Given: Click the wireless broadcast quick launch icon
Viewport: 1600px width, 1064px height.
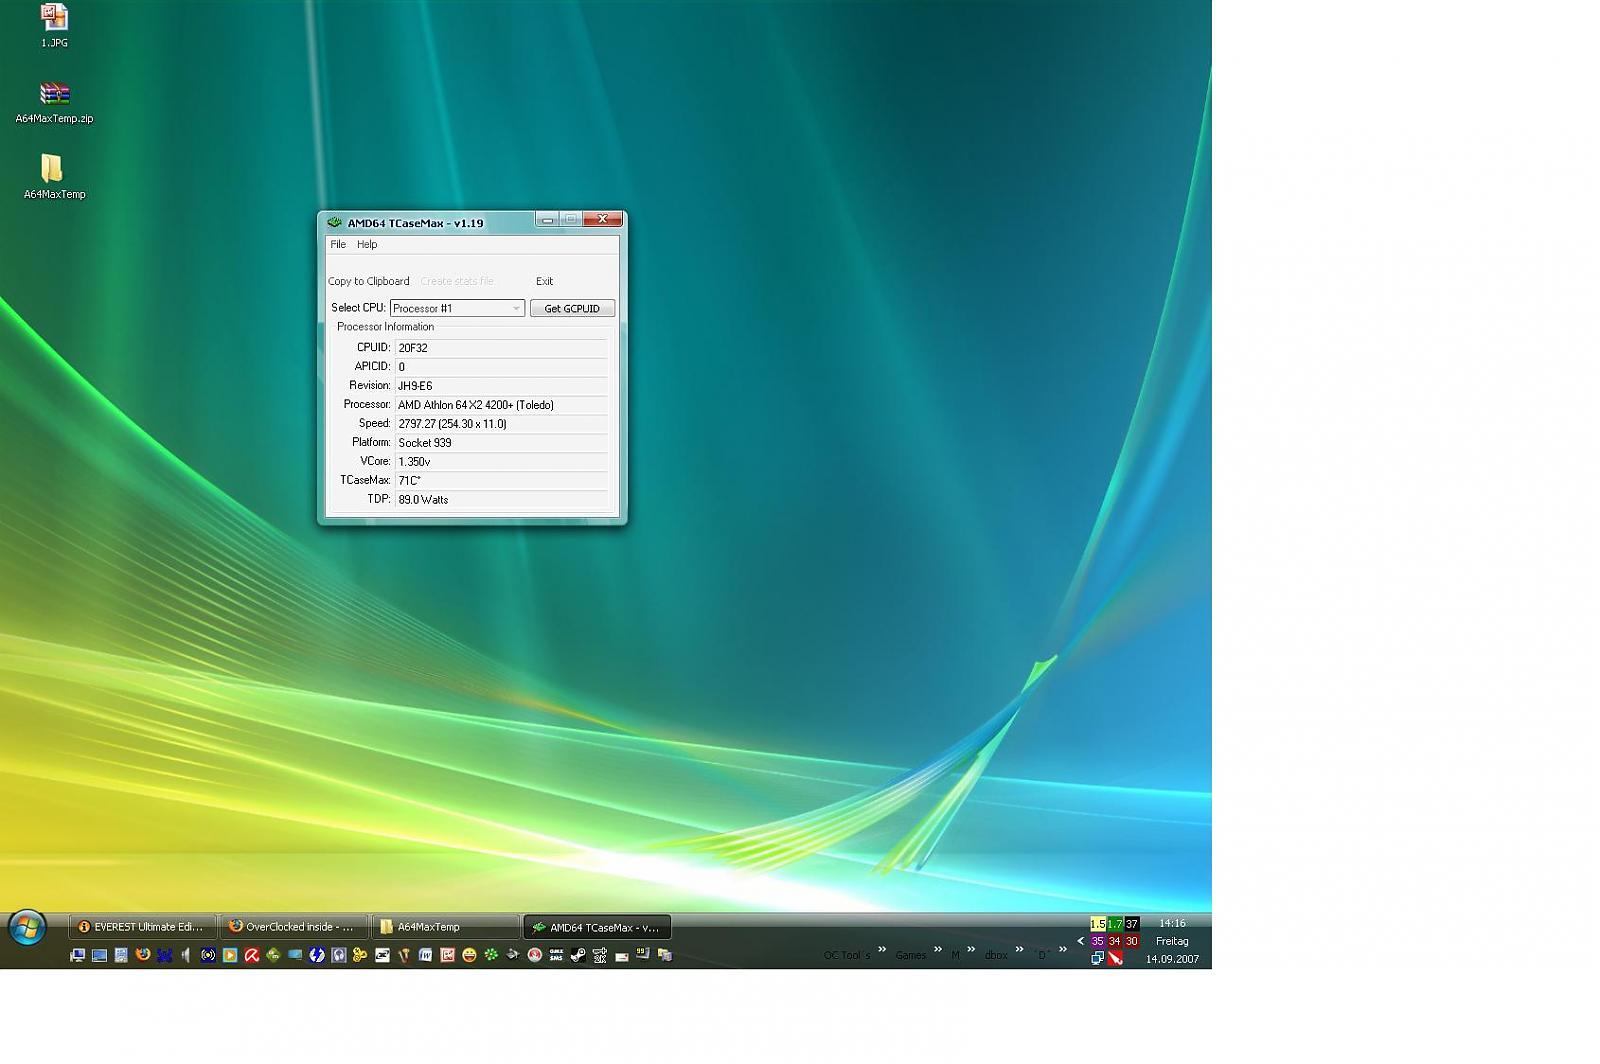Looking at the screenshot, I should [208, 955].
